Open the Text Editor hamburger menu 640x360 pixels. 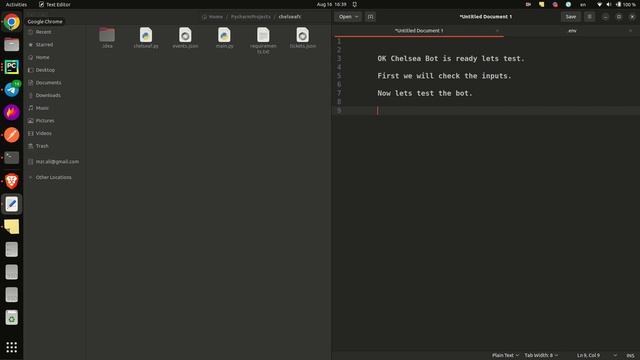click(589, 17)
